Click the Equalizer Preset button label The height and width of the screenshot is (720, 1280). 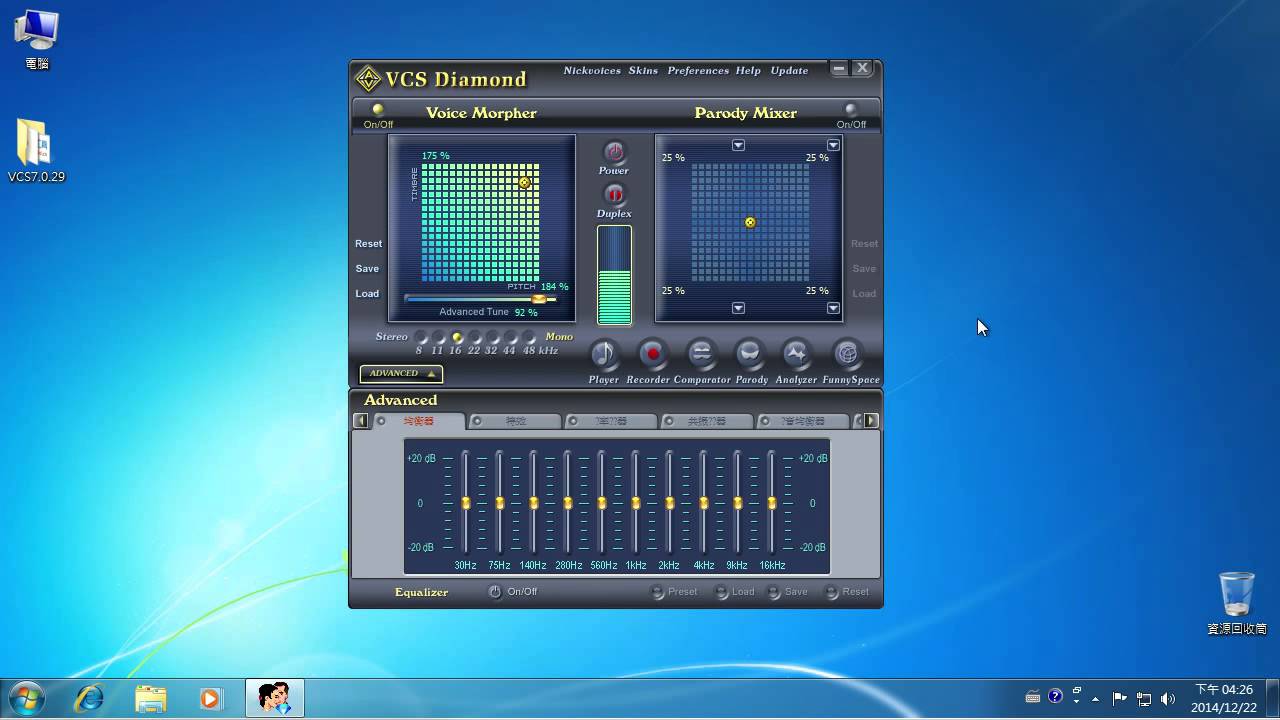[682, 592]
